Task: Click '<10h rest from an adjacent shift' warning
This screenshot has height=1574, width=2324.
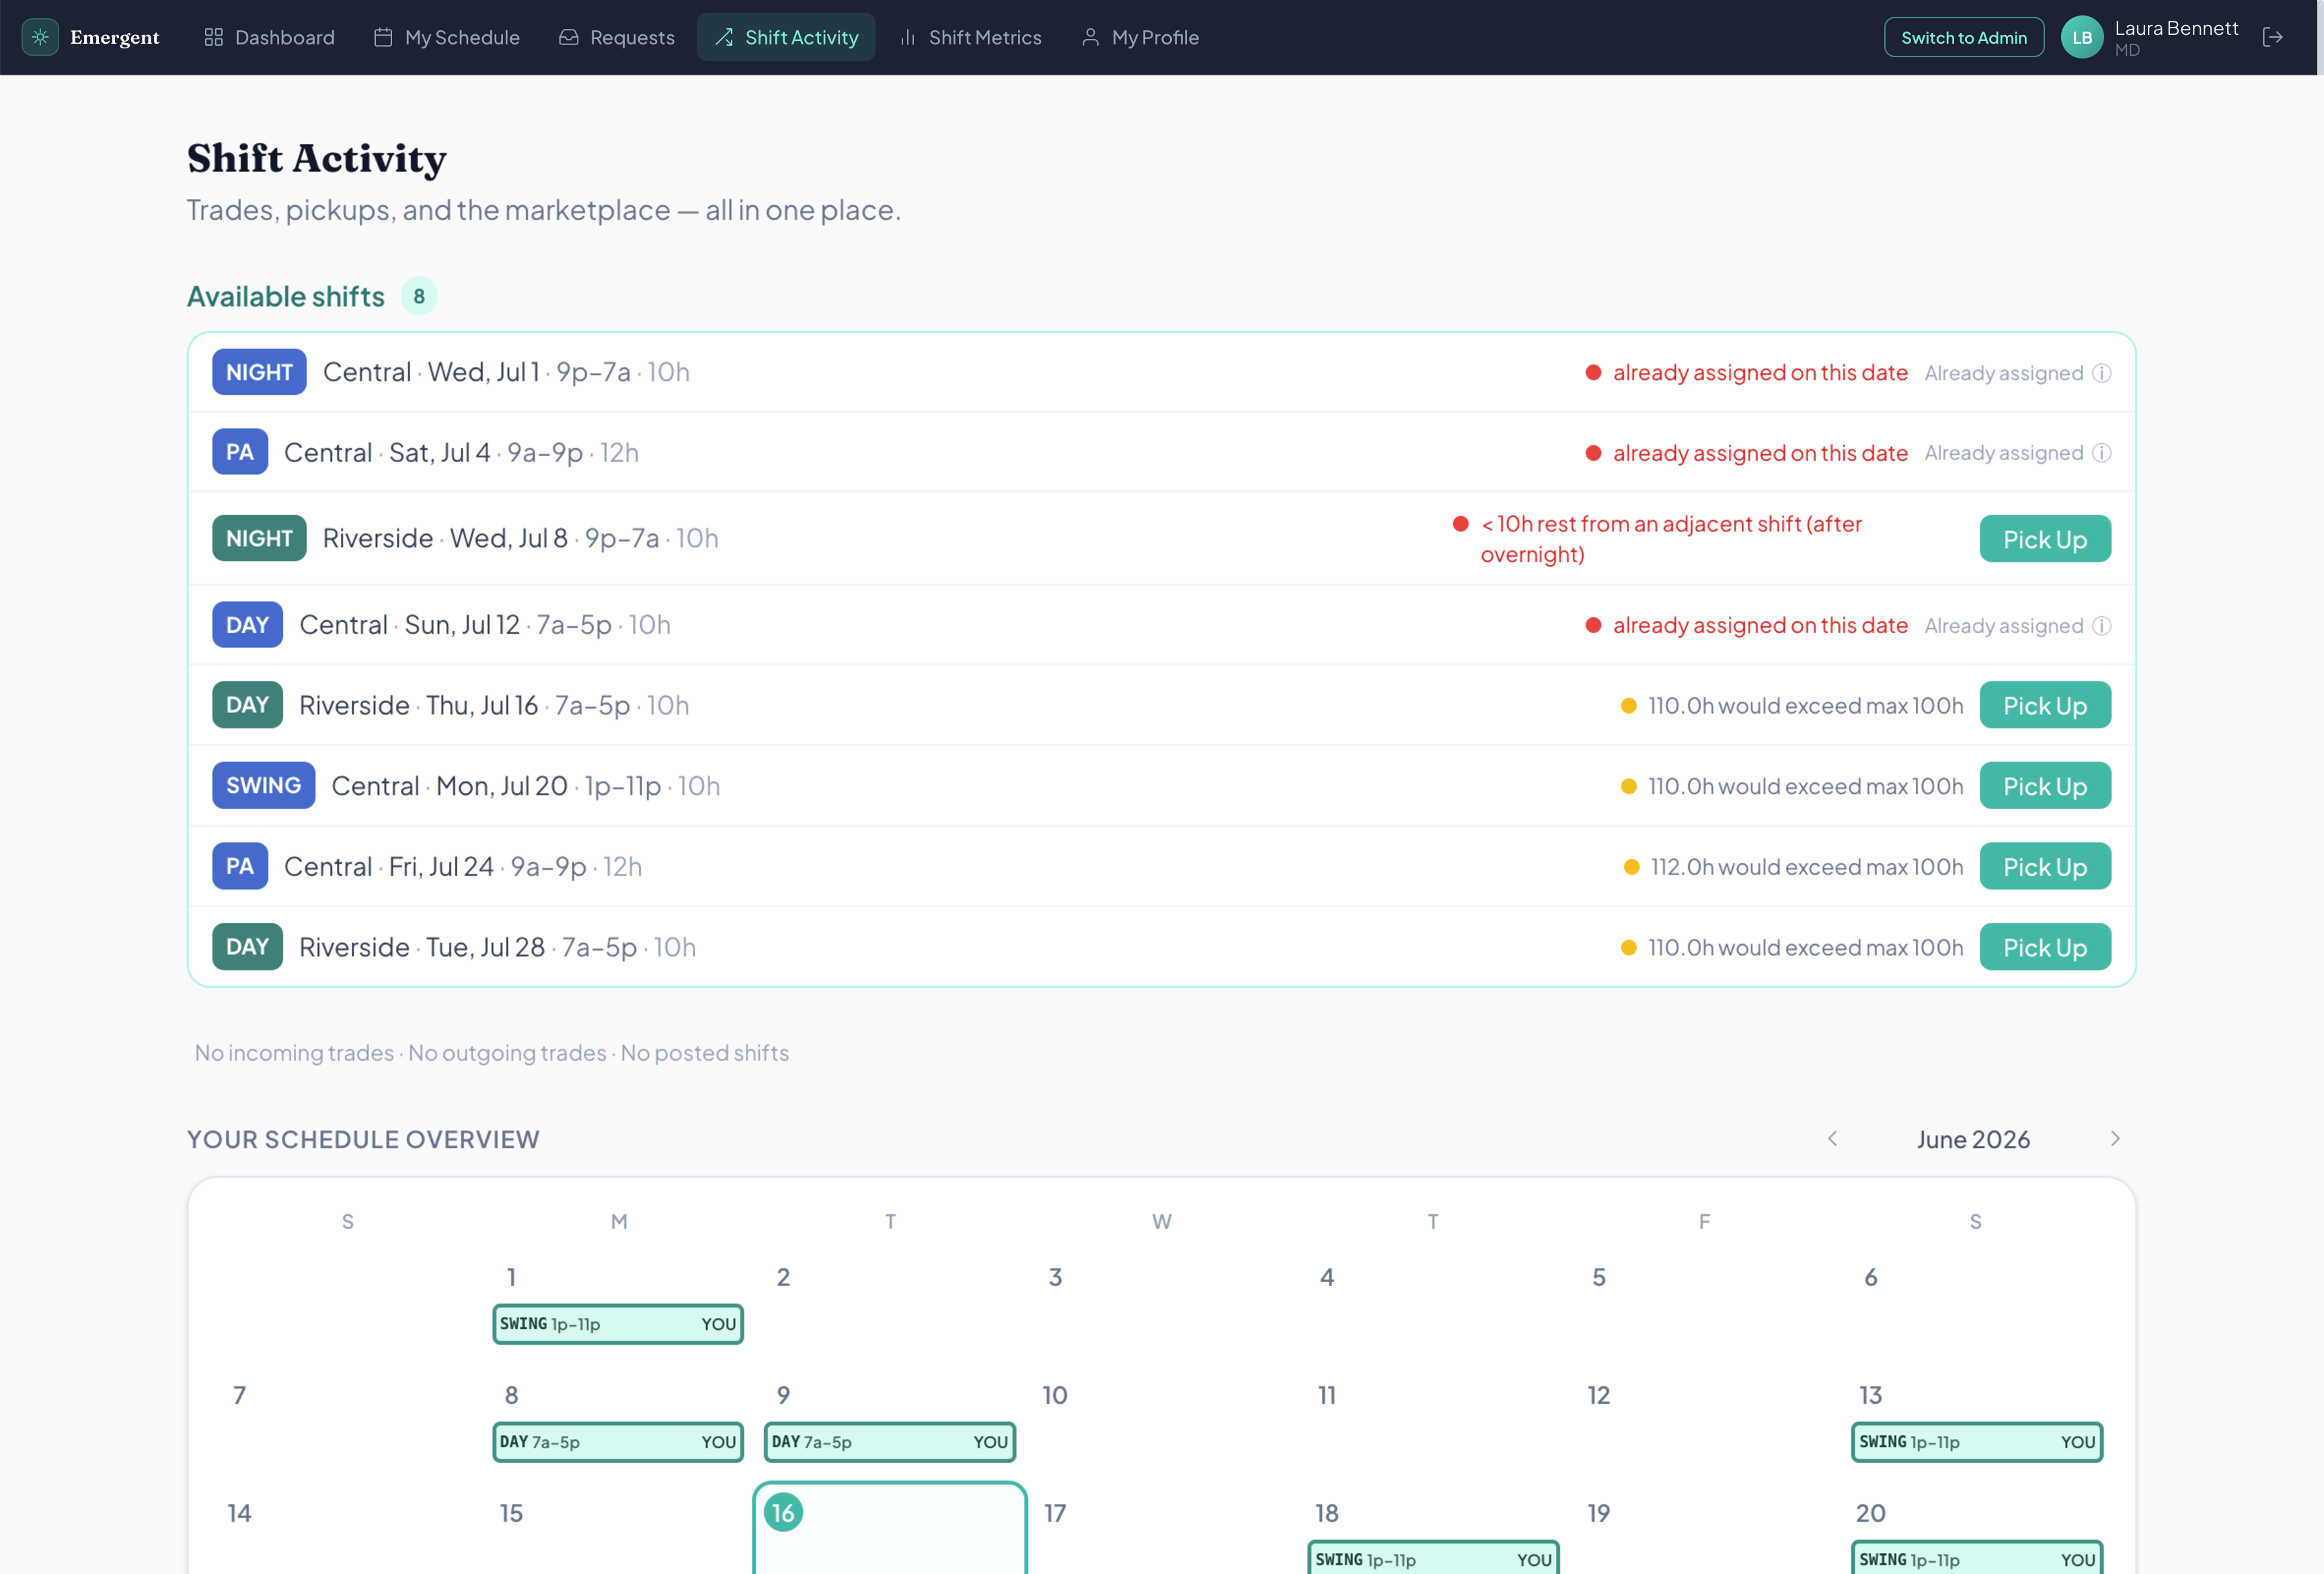Action: click(x=1671, y=539)
